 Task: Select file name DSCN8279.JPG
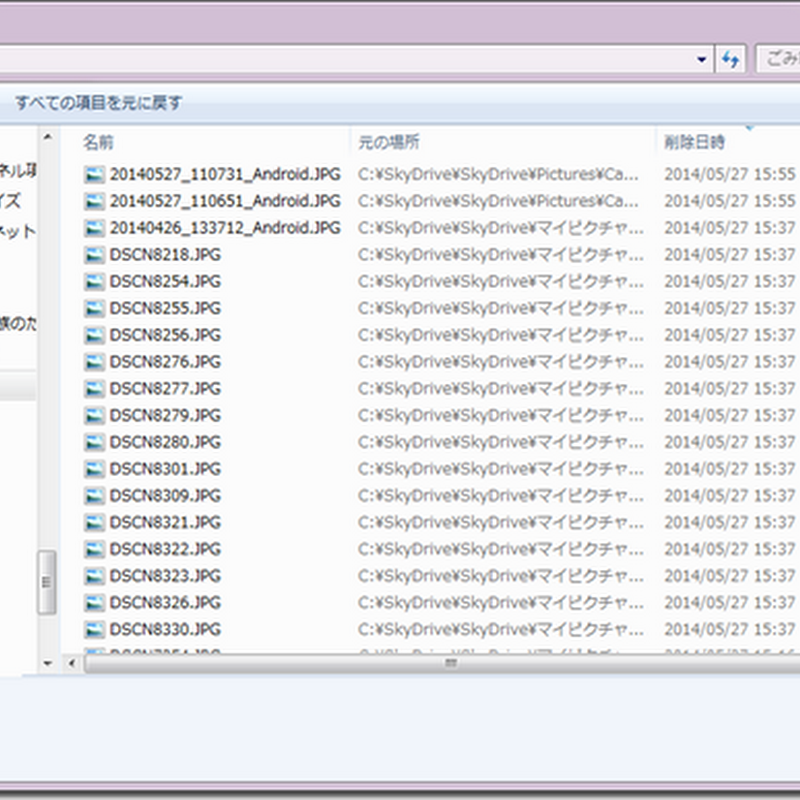coord(165,415)
